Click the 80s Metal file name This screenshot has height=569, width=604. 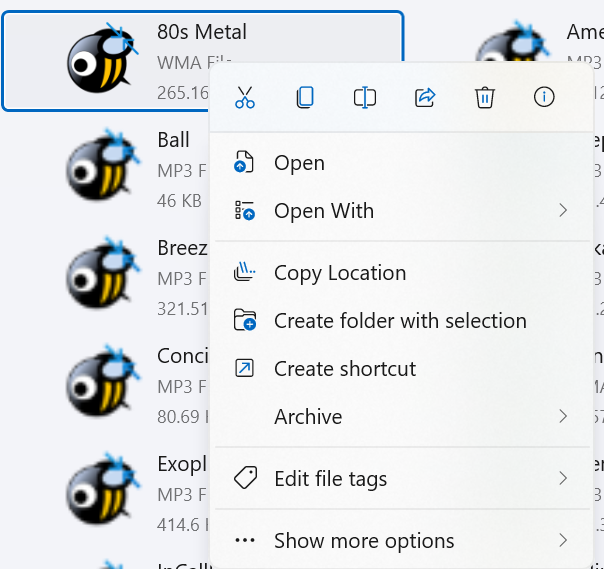click(x=202, y=32)
